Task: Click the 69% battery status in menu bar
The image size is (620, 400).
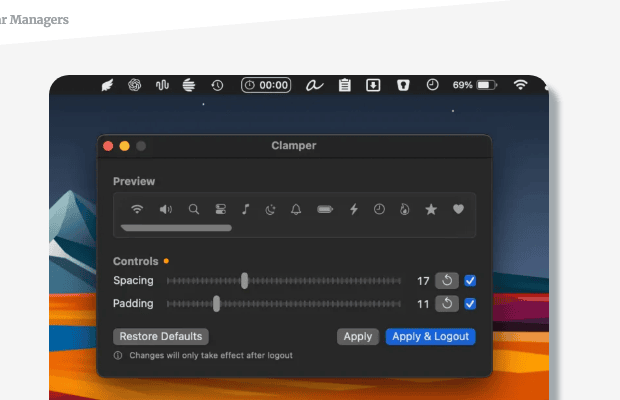Action: pos(475,85)
